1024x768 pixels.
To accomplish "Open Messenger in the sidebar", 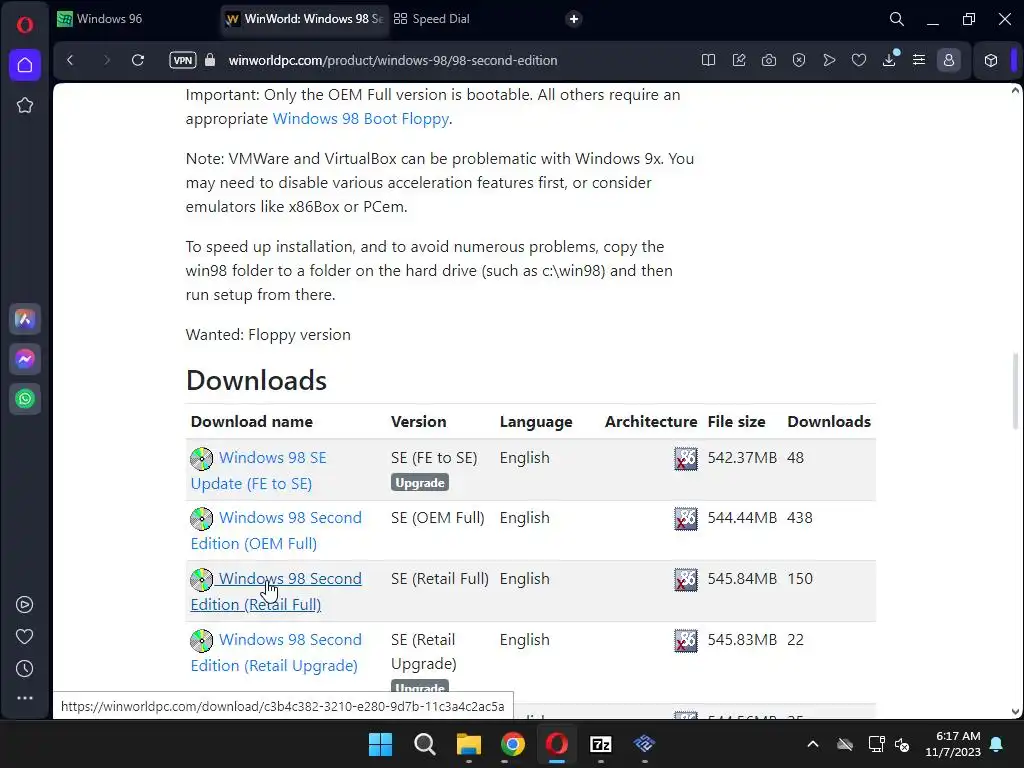I will pos(25,359).
